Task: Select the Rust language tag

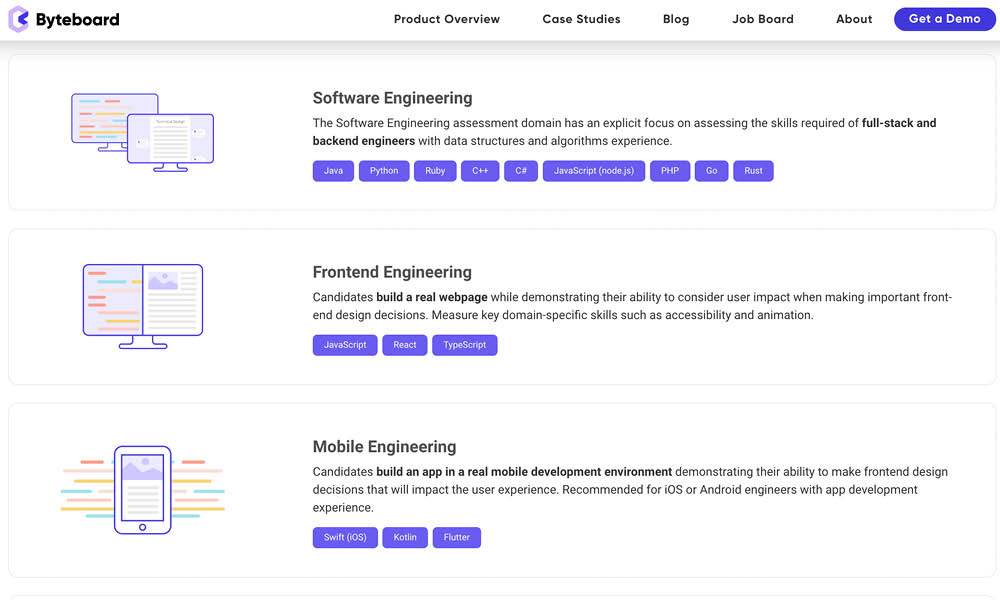Action: (x=753, y=170)
